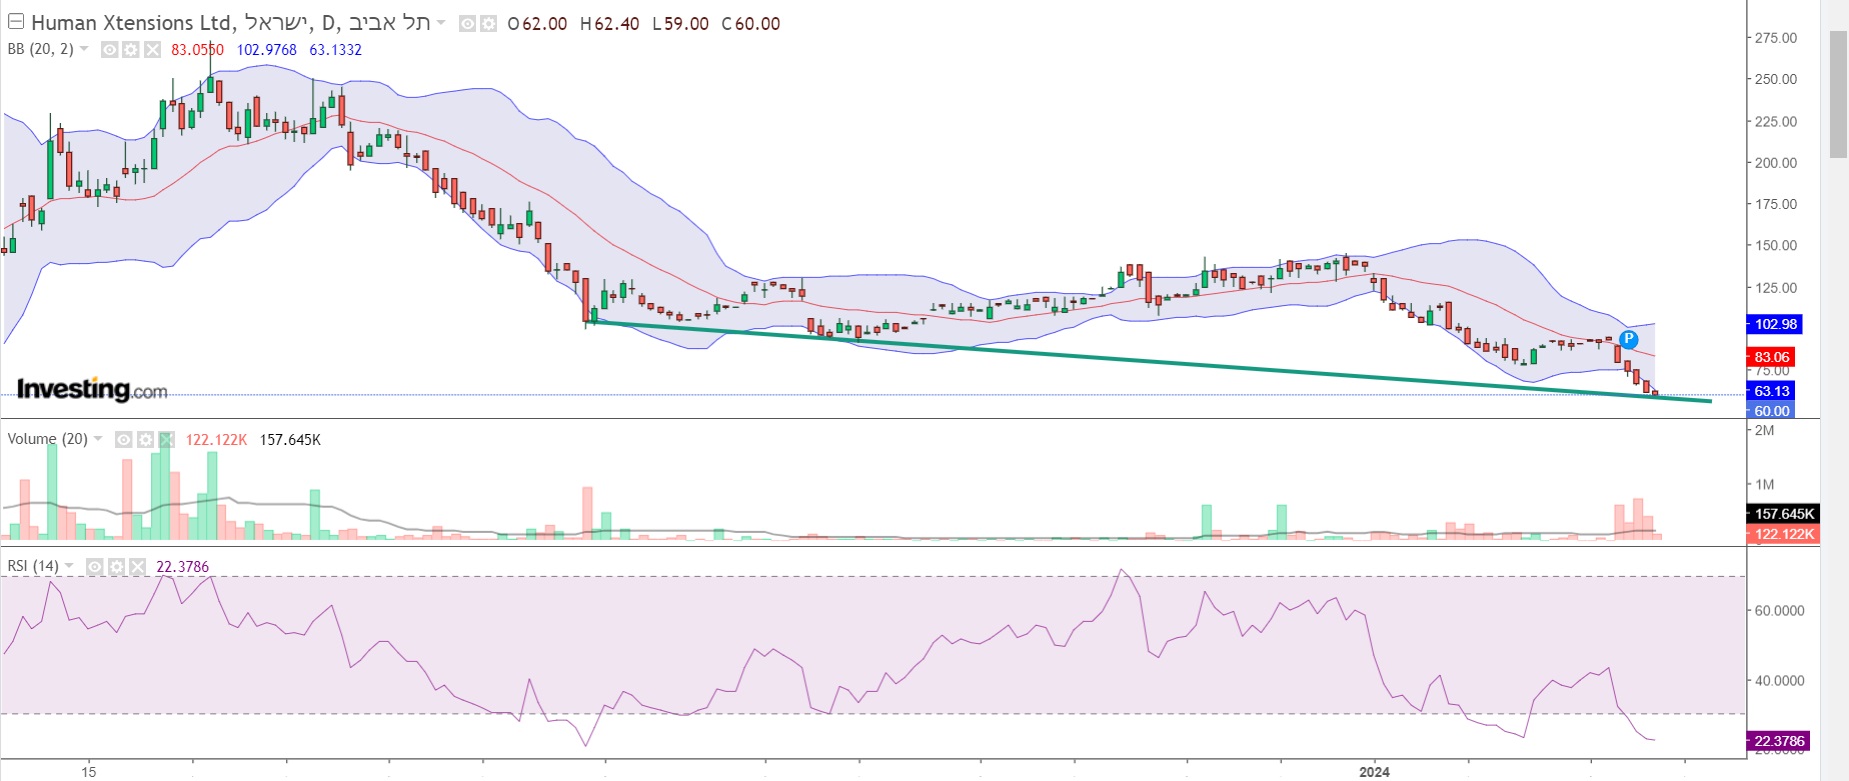
Task: Click the 15 date label on the time axis
Action: [x=89, y=771]
